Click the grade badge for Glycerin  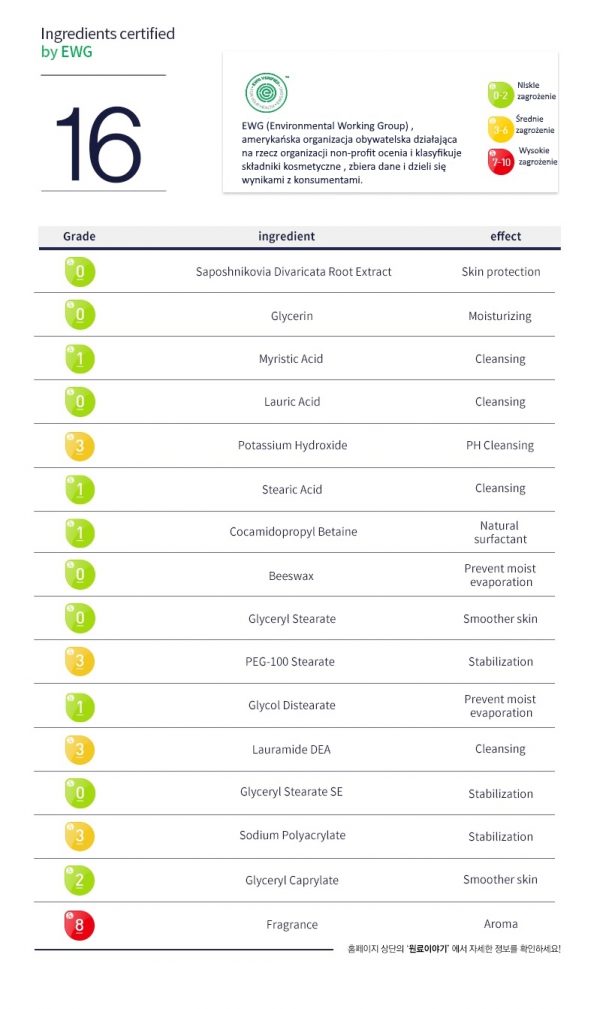pyautogui.click(x=80, y=315)
